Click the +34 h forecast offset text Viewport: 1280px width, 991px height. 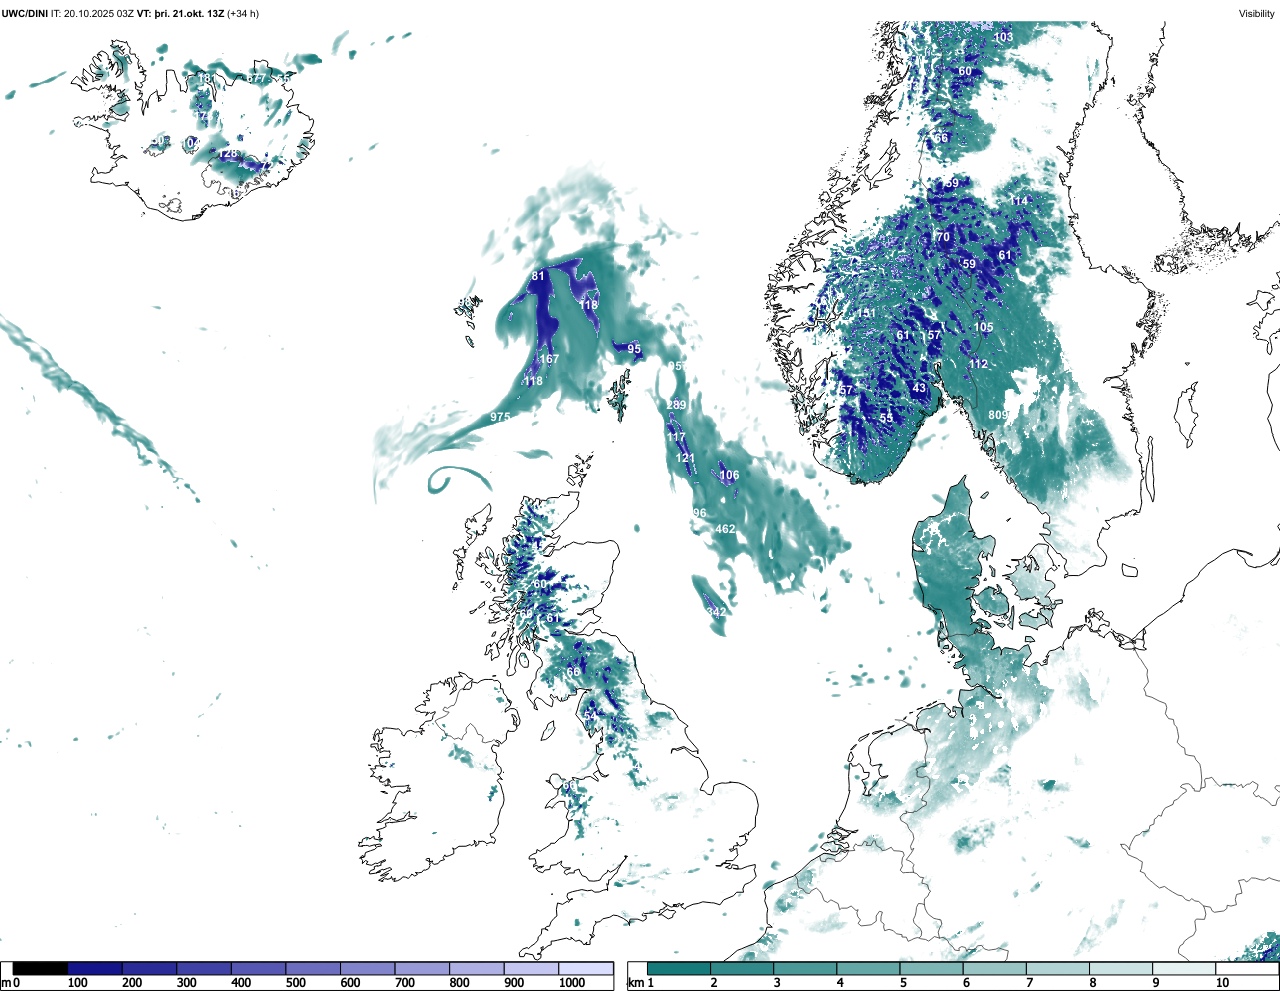[243, 13]
